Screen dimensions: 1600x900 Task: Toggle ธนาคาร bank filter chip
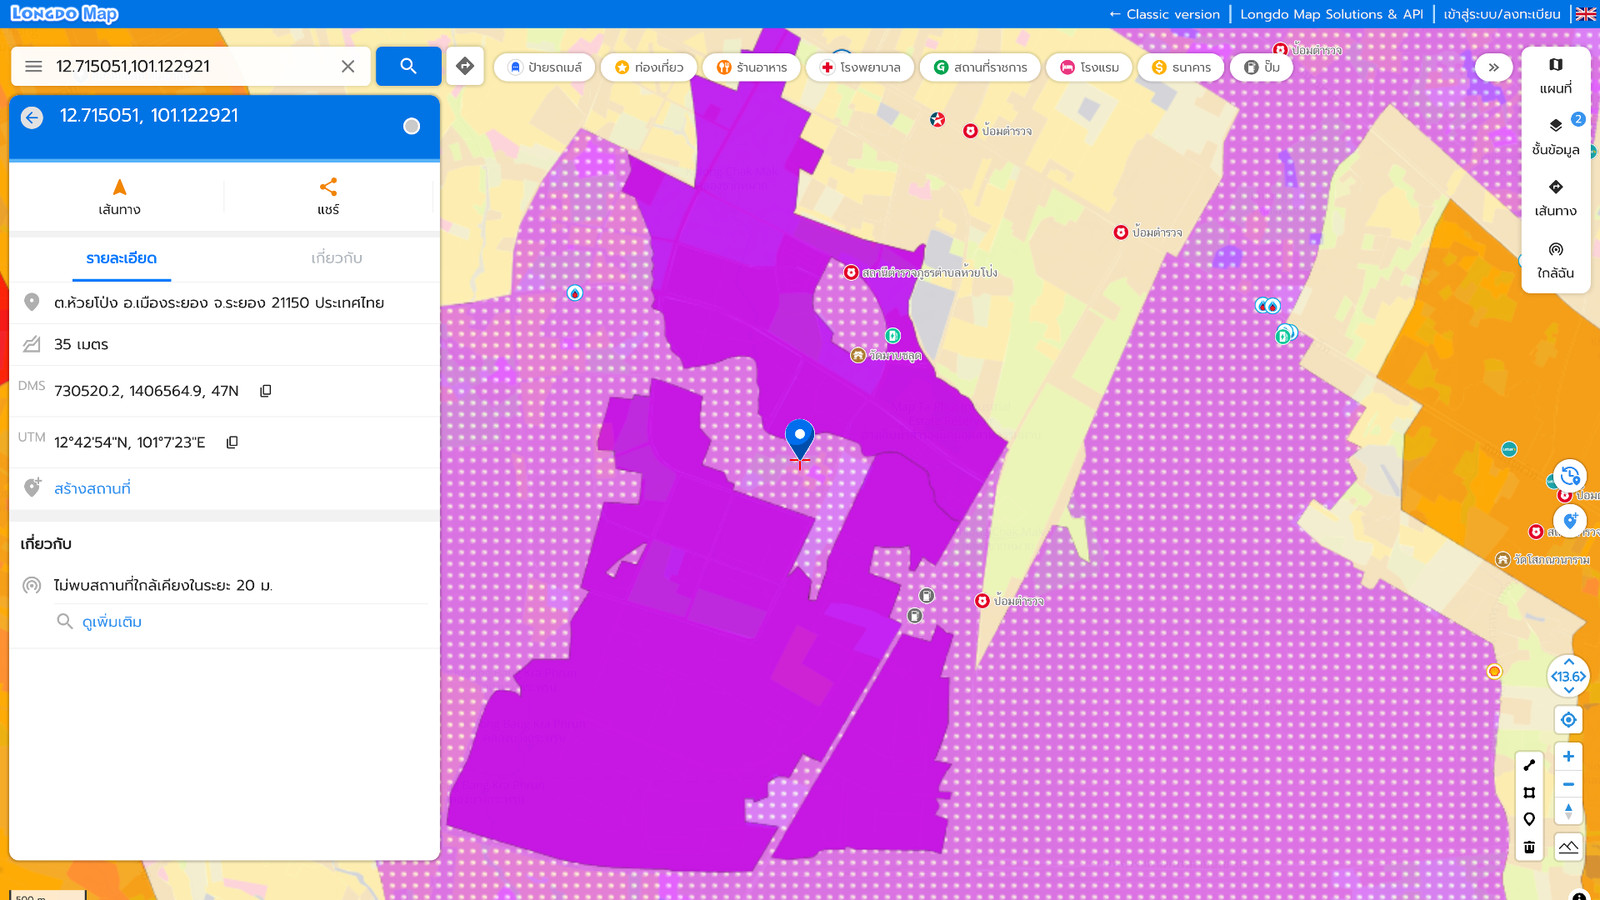[x=1181, y=67]
